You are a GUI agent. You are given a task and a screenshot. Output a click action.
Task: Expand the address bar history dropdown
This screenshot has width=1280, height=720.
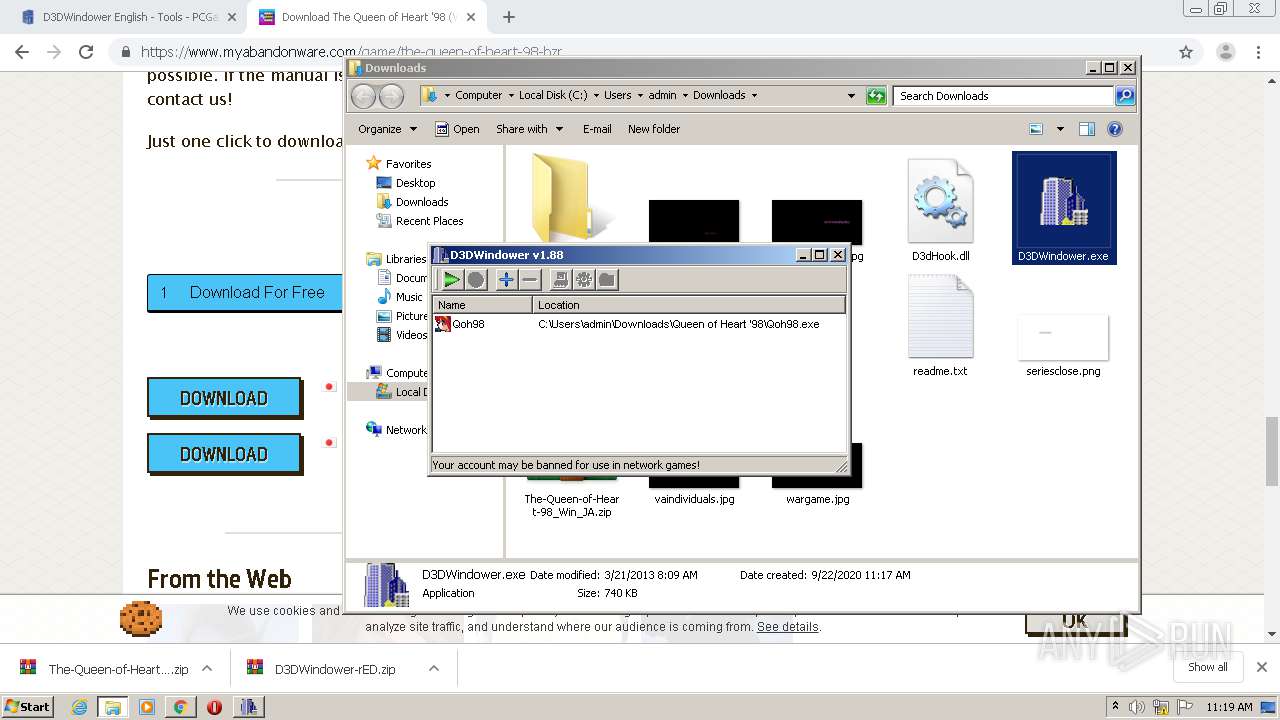tap(851, 96)
